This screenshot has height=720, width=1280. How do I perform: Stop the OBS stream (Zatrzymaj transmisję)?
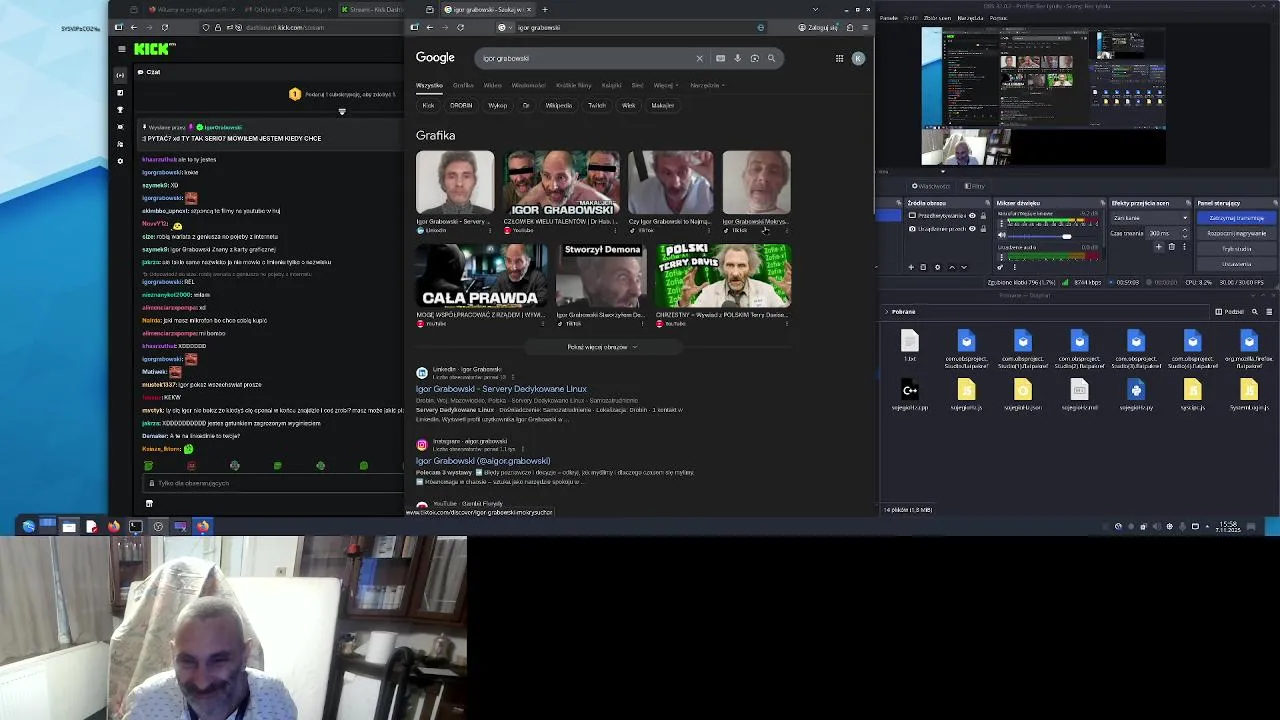pyautogui.click(x=1236, y=218)
